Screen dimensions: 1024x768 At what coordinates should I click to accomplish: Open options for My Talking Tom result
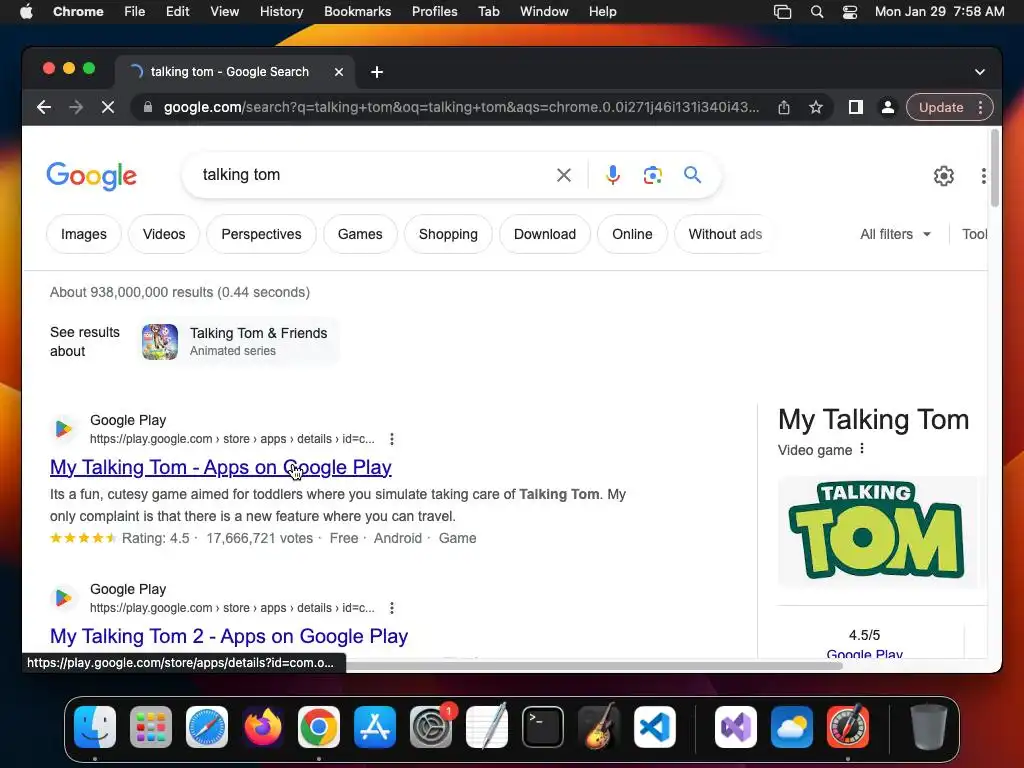pyautogui.click(x=392, y=439)
